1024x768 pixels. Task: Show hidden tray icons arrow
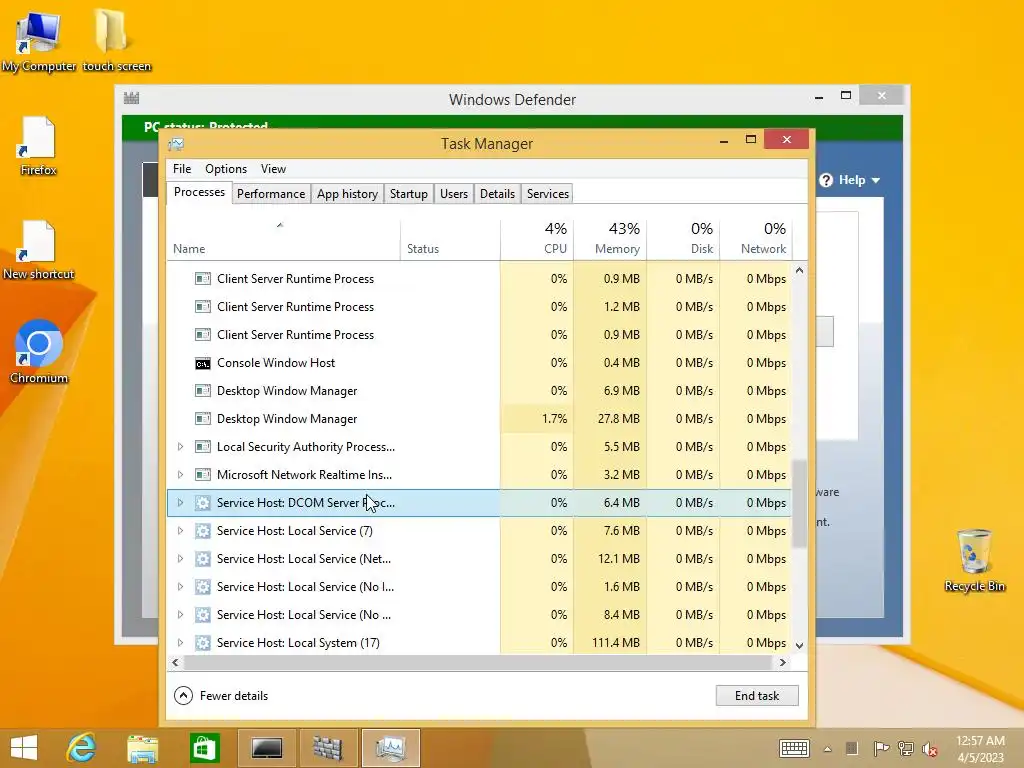point(827,749)
